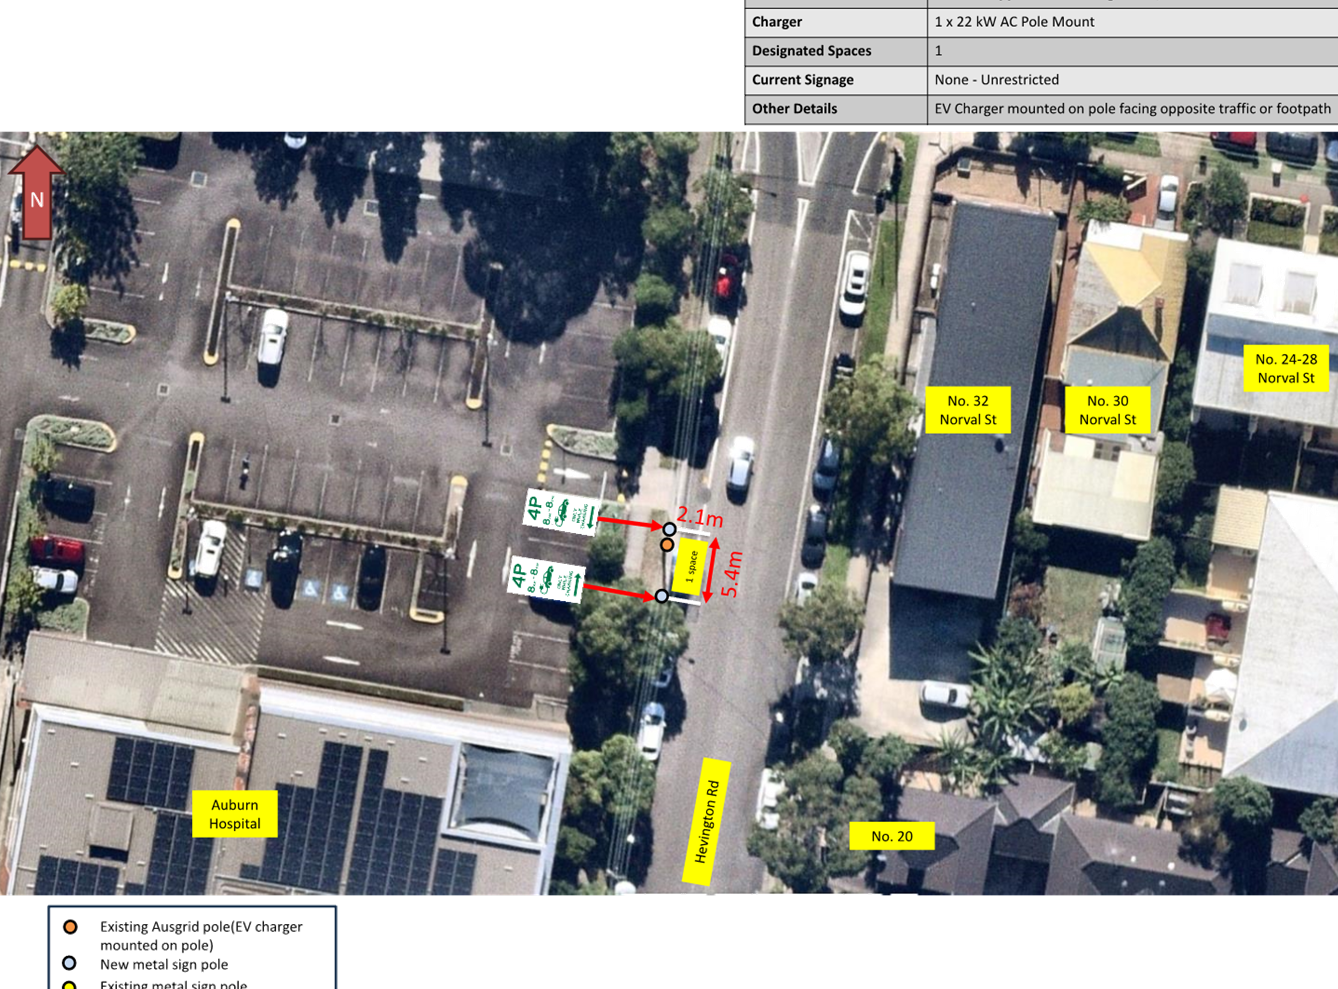
Task: Select the No. 30 Norval St label
Action: pos(1107,410)
